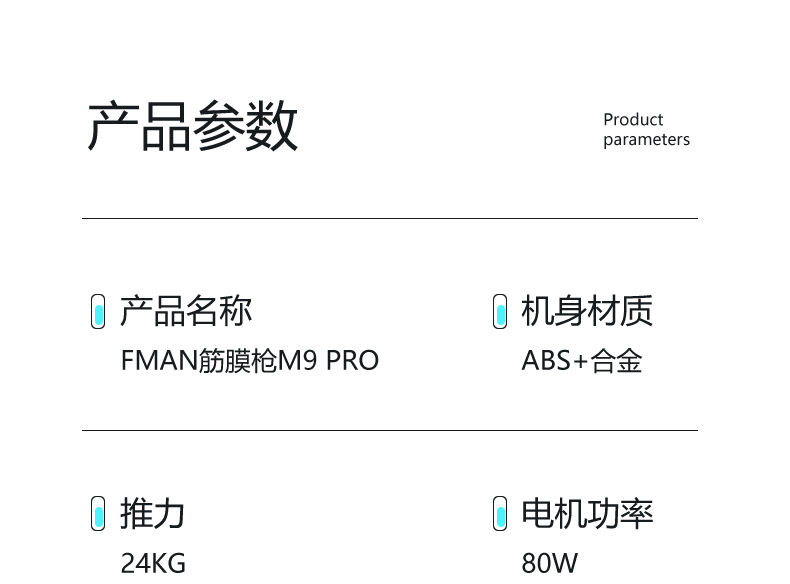Screen dimensions: 790x584
Task: Select the 产品名称 label
Action: 186,311
